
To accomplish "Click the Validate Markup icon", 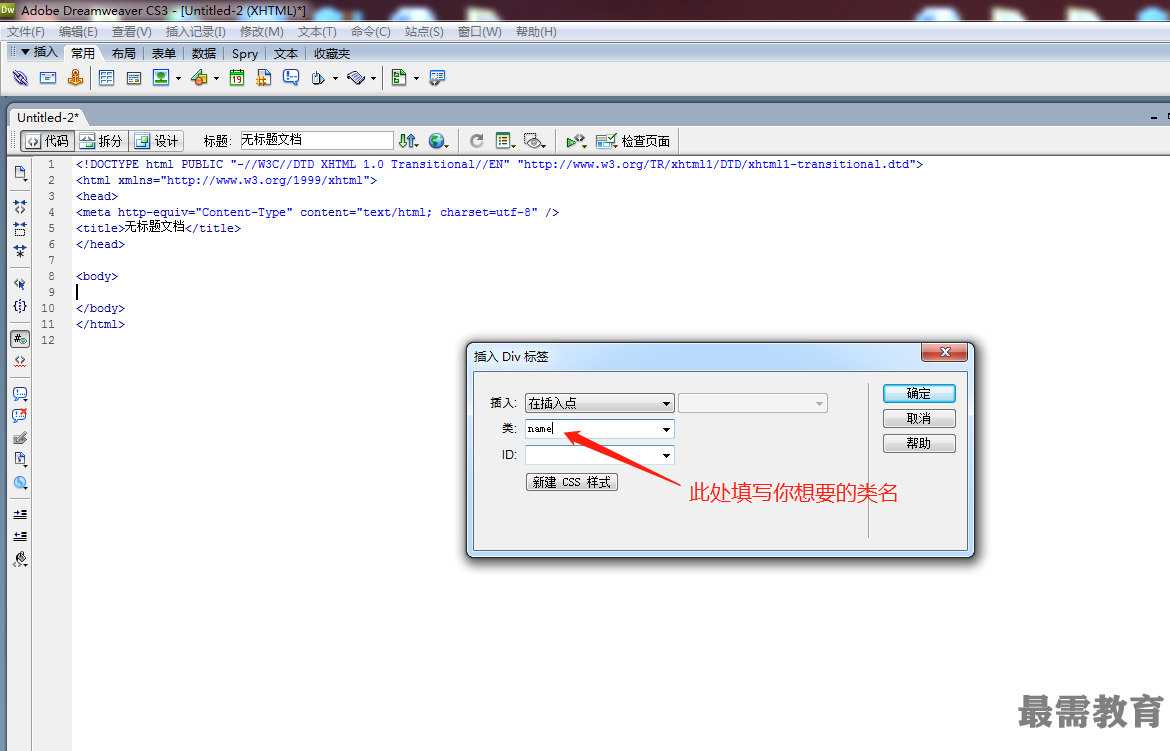I will point(575,140).
